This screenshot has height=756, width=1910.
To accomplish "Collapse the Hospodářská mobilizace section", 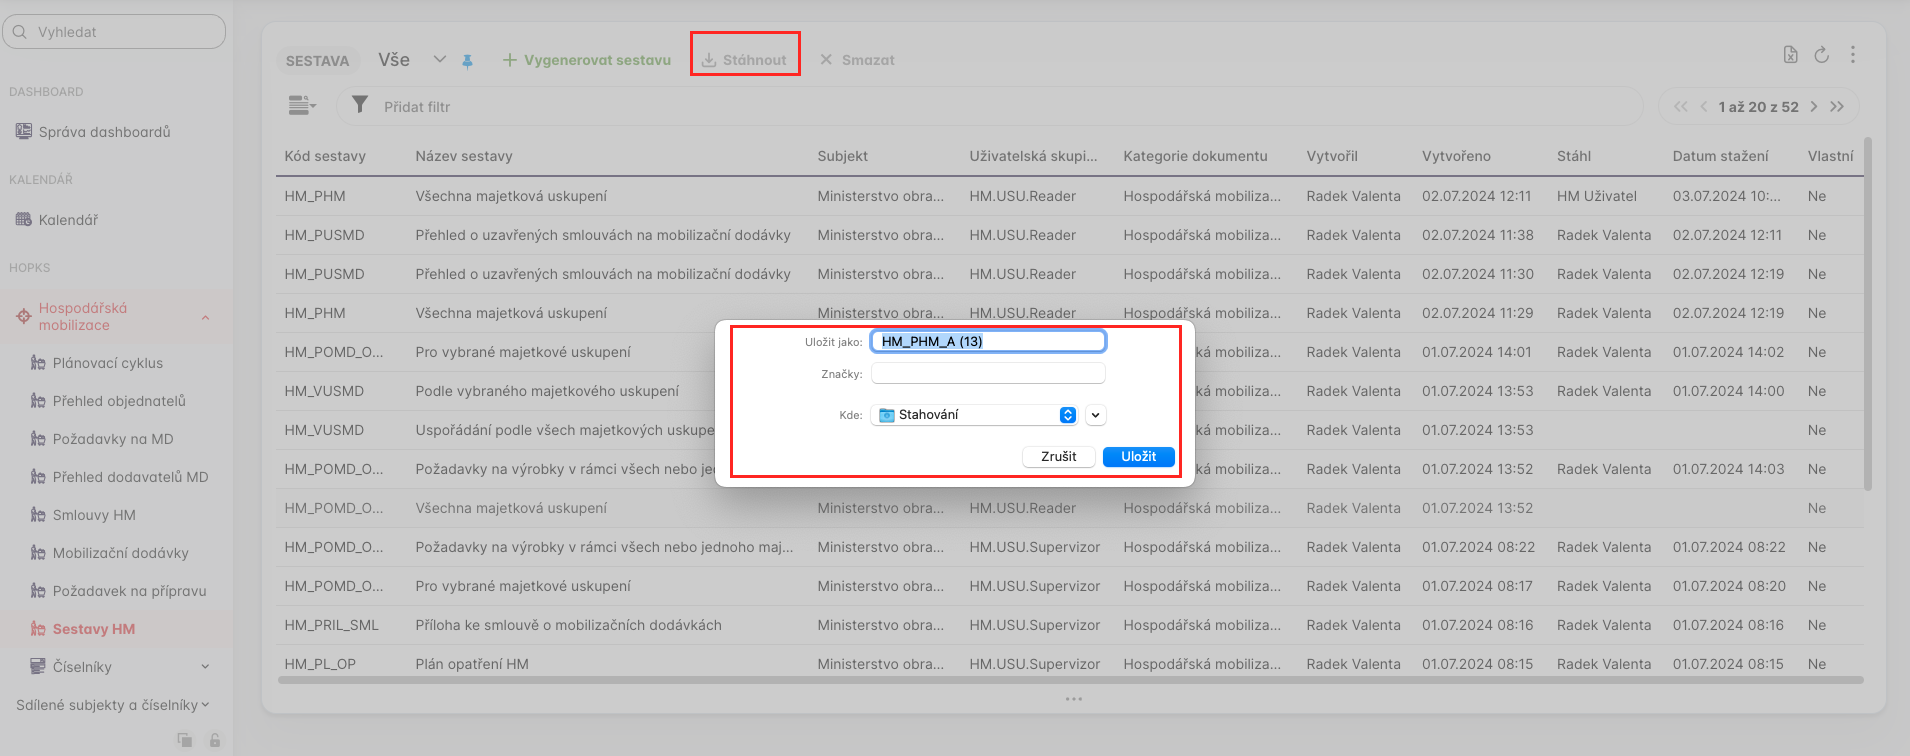I will [205, 317].
